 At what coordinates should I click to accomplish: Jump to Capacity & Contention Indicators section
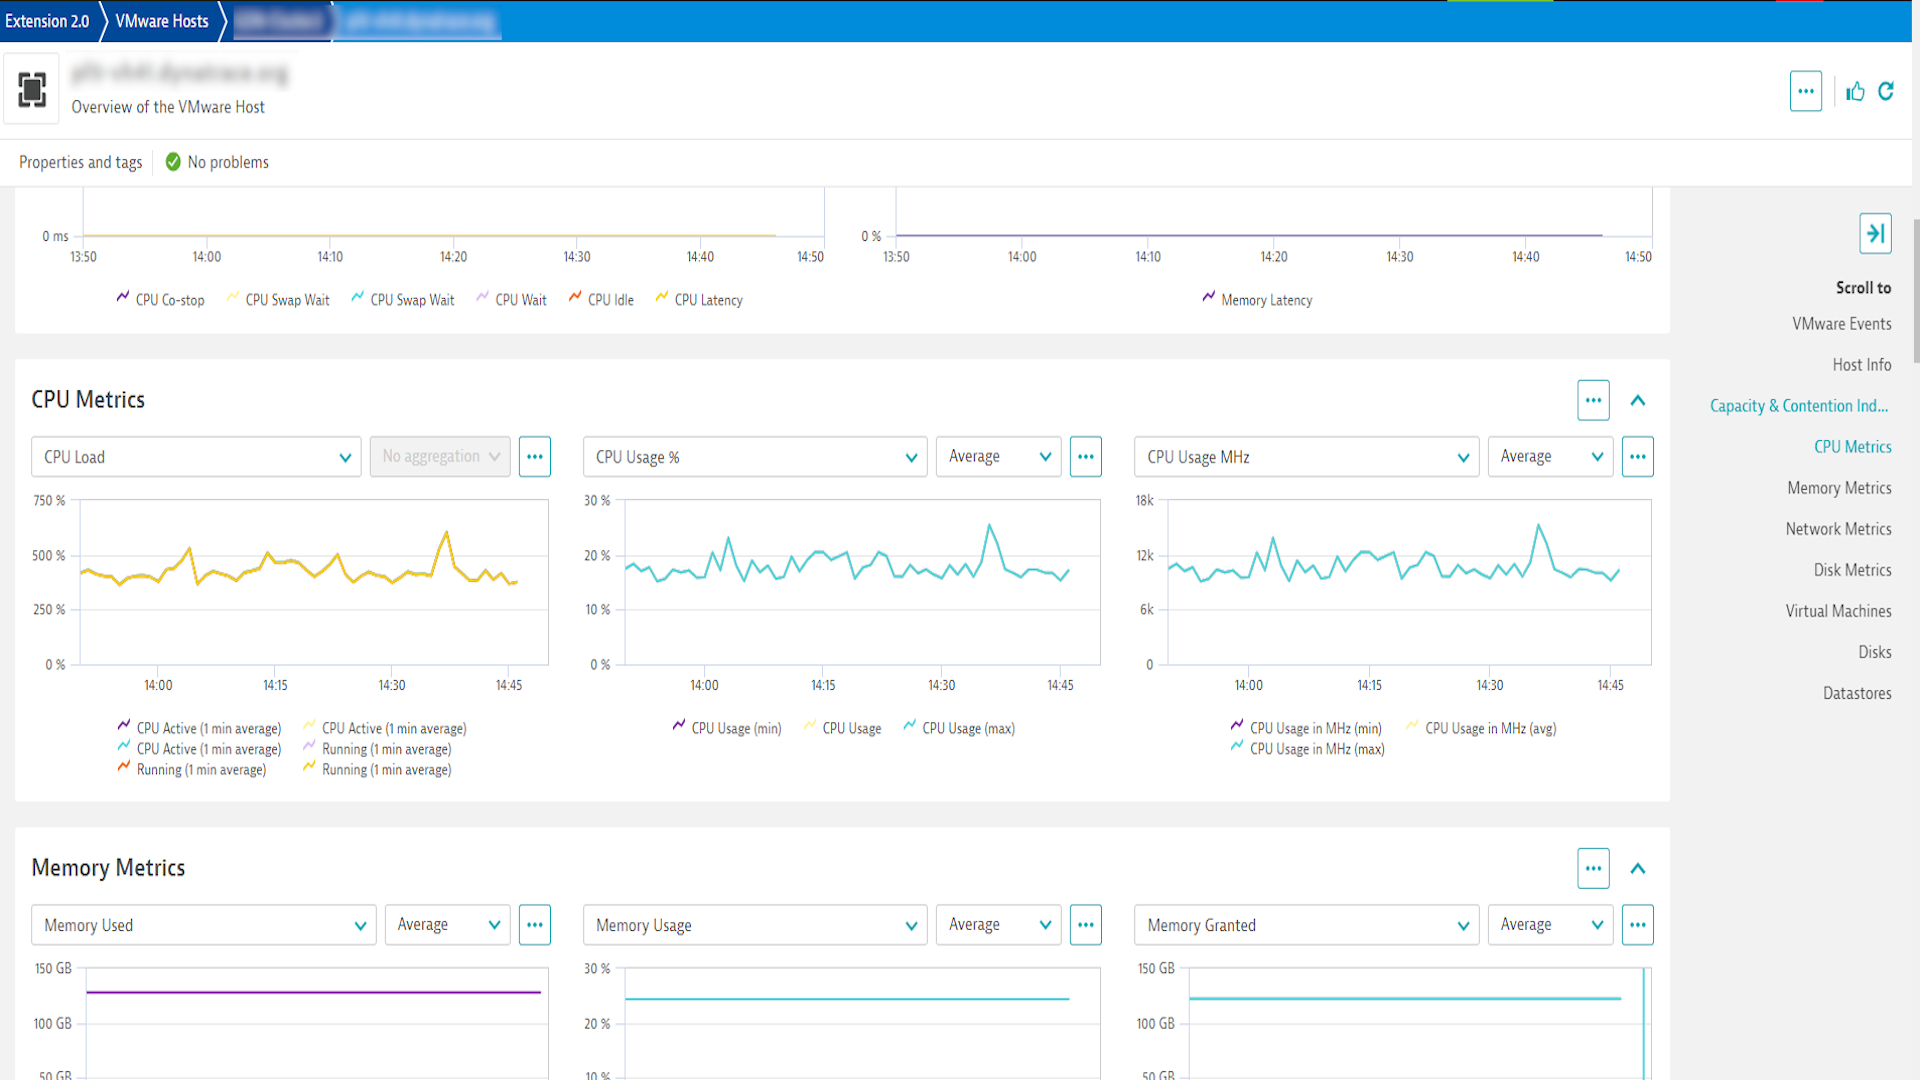1799,406
